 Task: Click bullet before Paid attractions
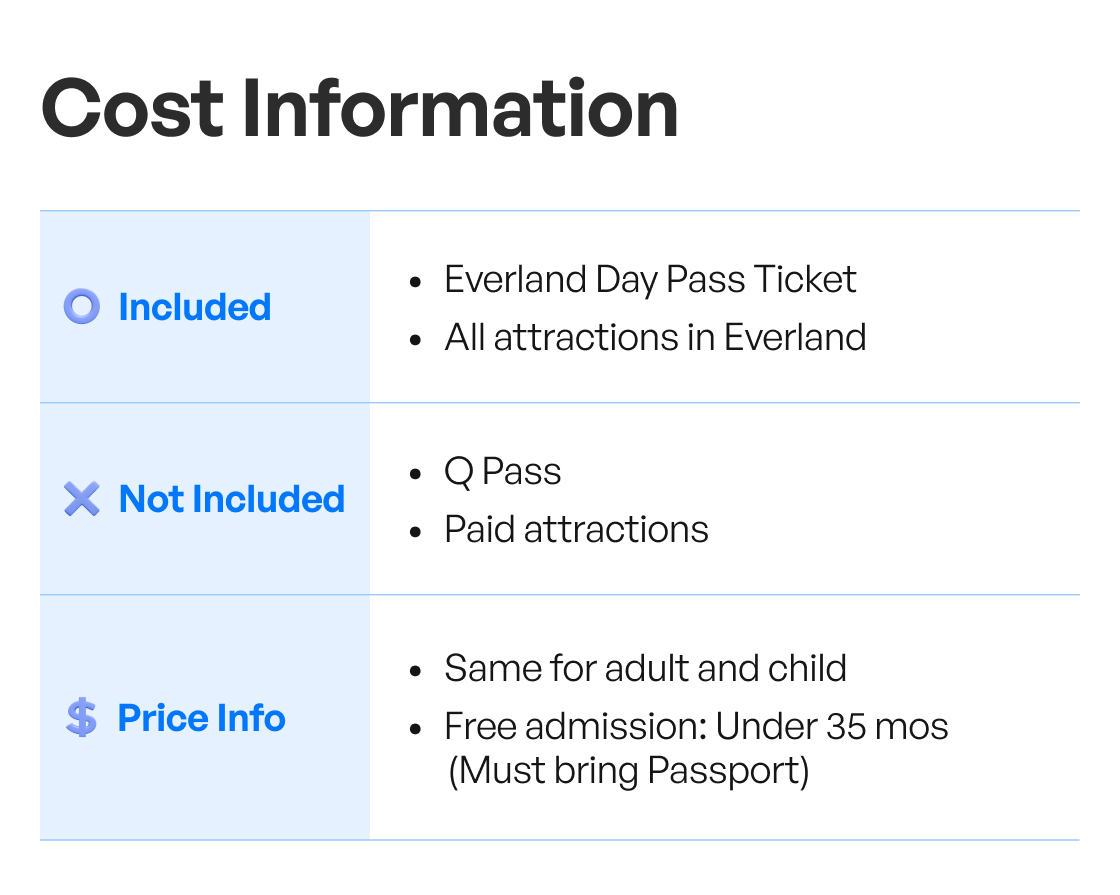click(x=416, y=532)
